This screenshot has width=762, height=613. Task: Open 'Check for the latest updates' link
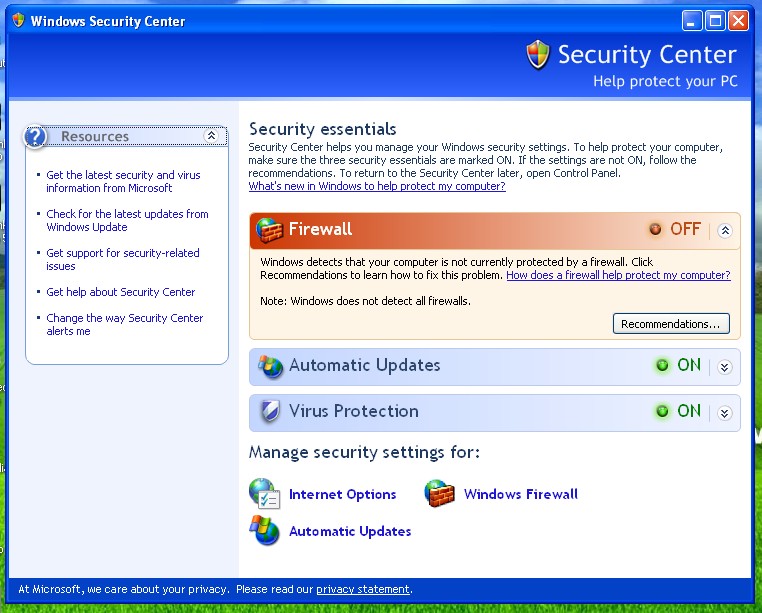coord(127,220)
